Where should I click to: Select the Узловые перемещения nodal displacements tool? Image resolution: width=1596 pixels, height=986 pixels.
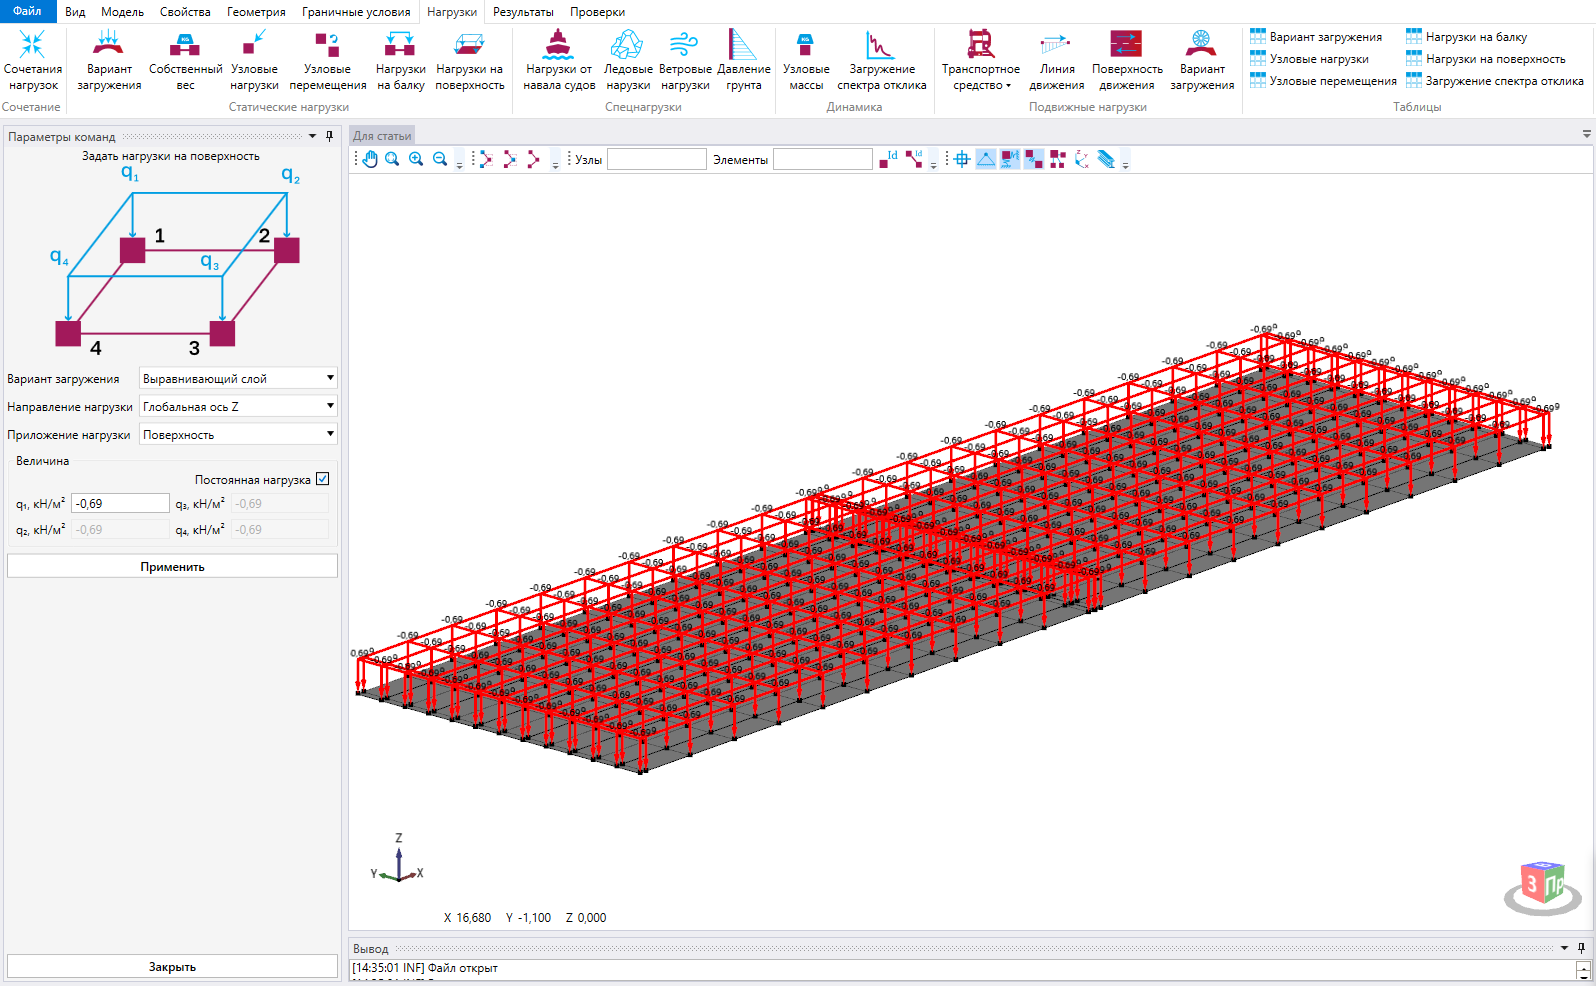click(327, 60)
